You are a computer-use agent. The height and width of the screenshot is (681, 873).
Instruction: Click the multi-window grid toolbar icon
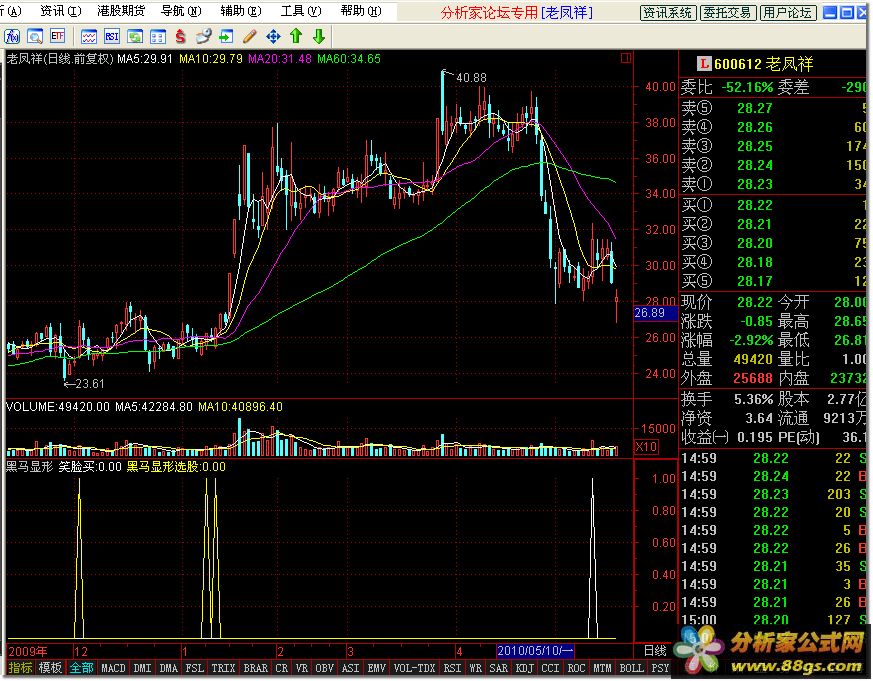pos(158,37)
